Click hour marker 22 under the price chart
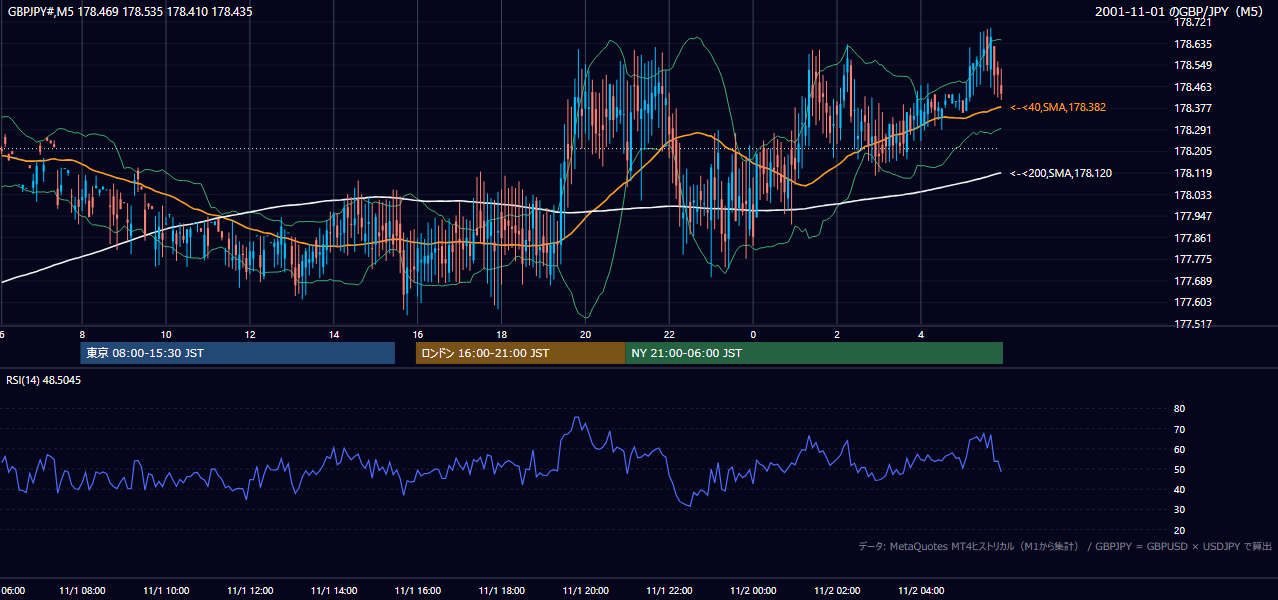 coord(670,334)
